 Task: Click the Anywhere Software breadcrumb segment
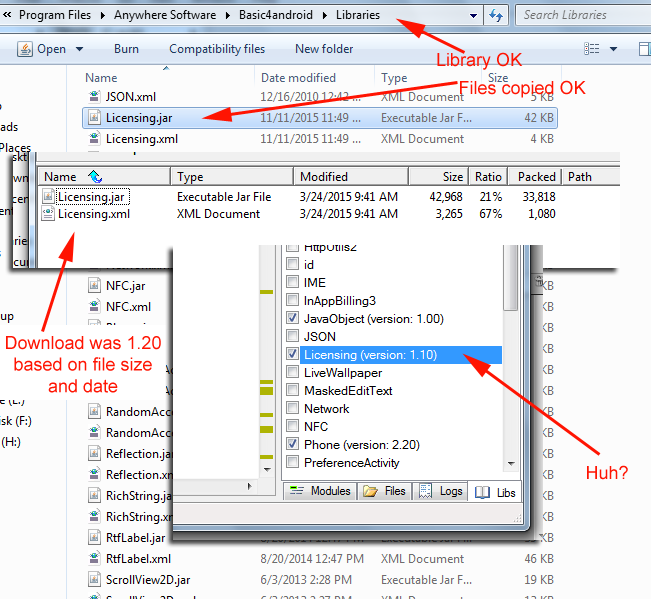click(165, 15)
